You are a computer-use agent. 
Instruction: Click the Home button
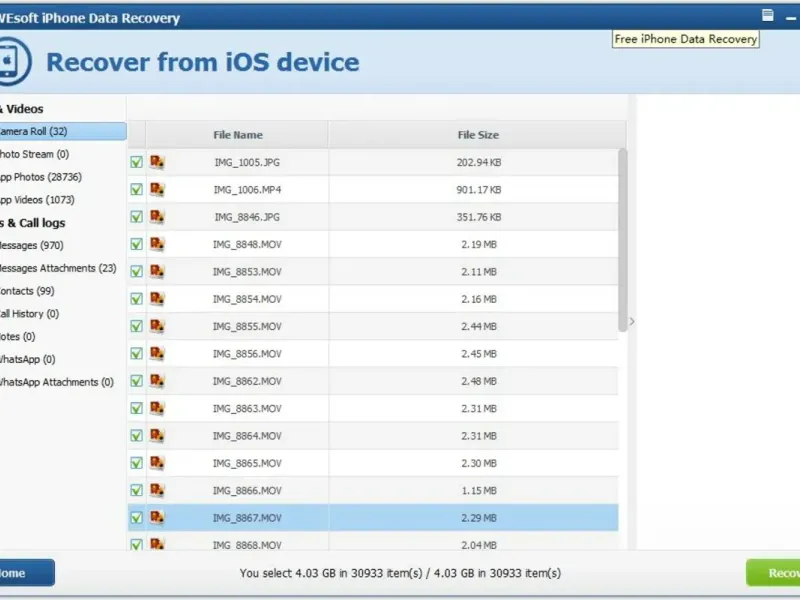pyautogui.click(x=27, y=573)
